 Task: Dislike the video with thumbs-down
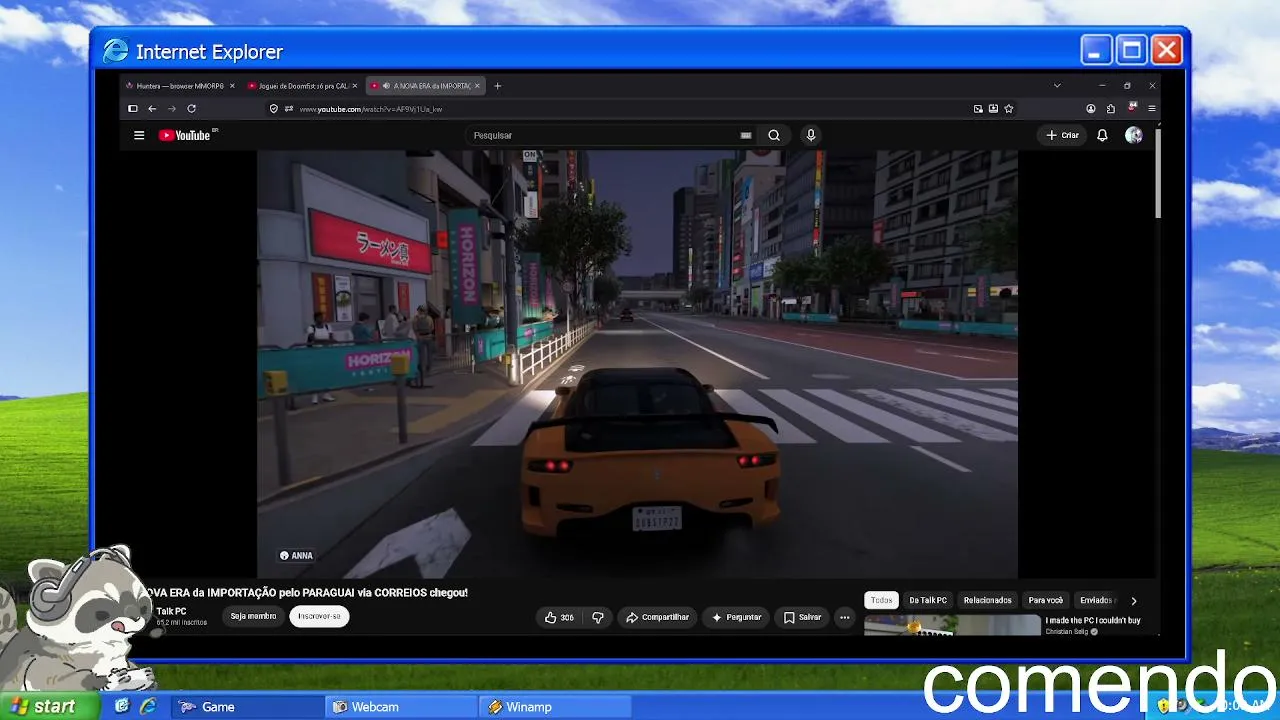[598, 617]
